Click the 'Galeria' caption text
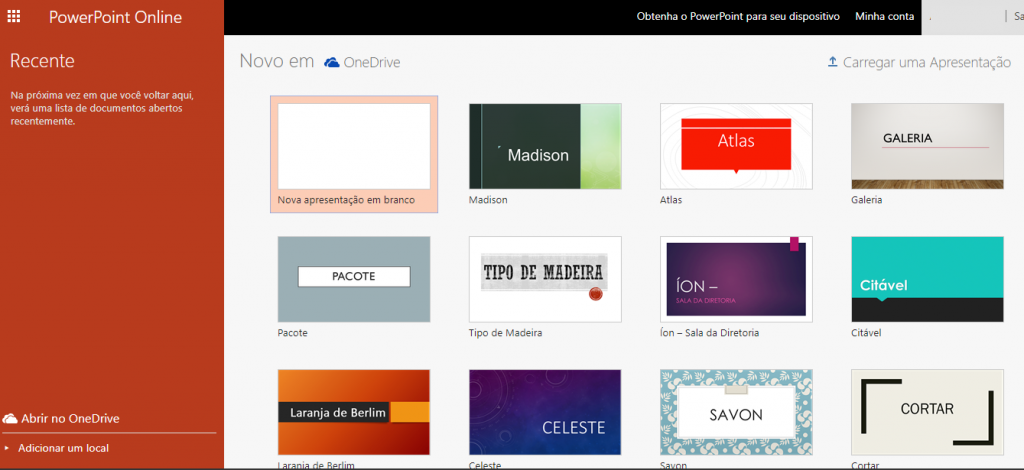Image resolution: width=1024 pixels, height=470 pixels. tap(867, 200)
